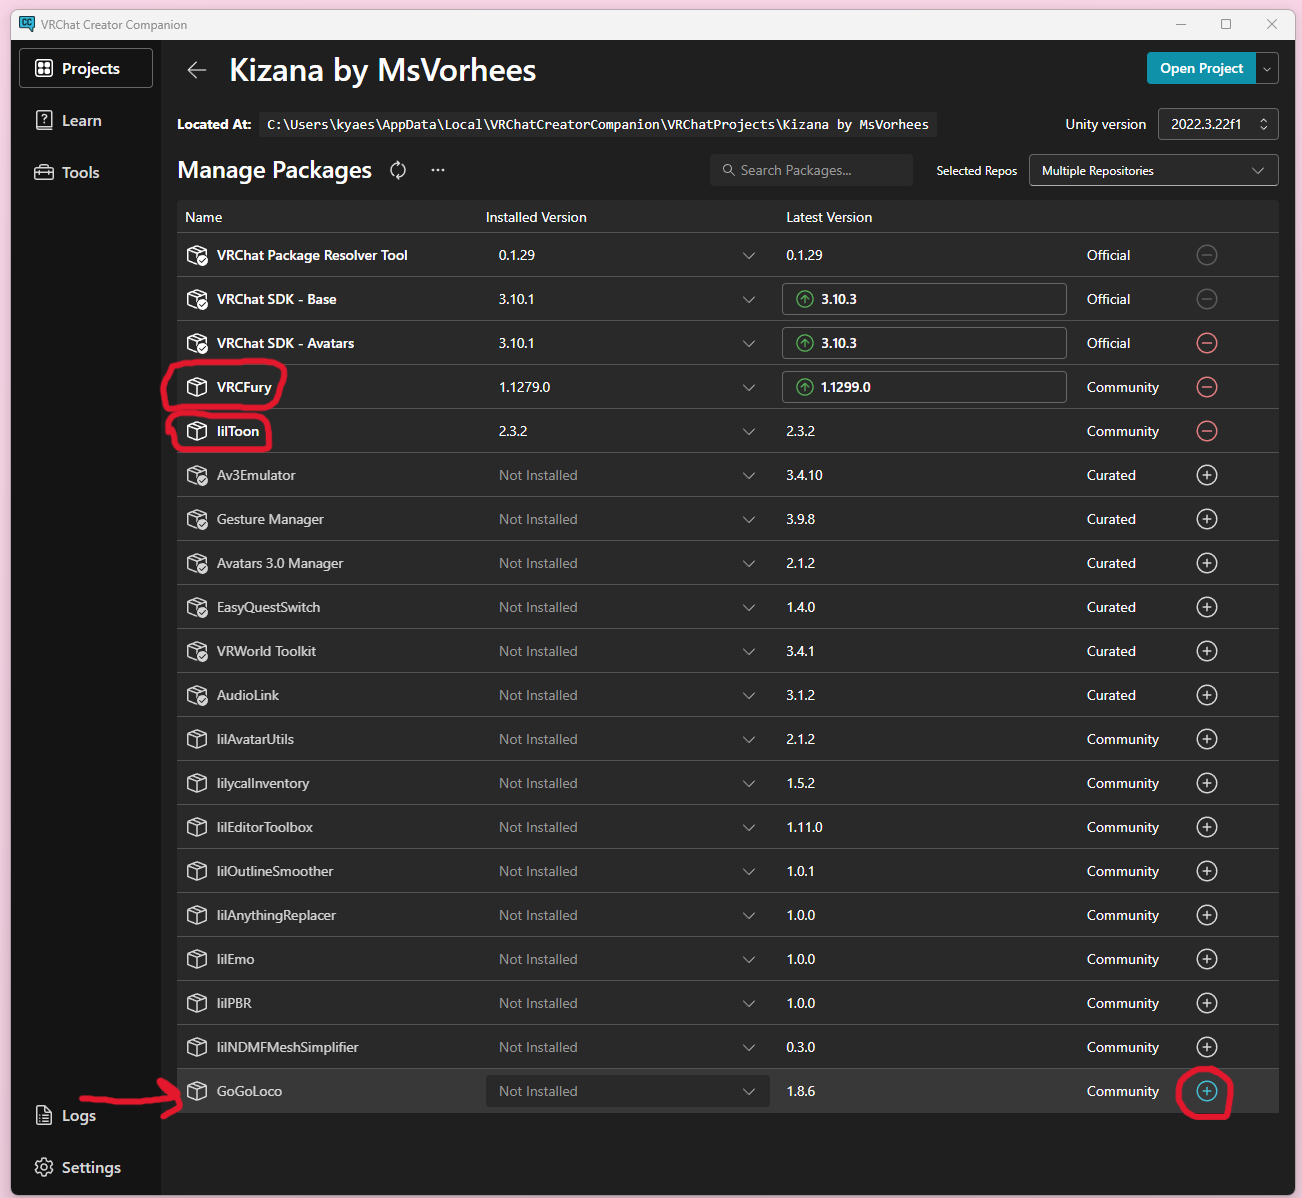Remove the lilToon package
1302x1198 pixels.
(x=1207, y=431)
